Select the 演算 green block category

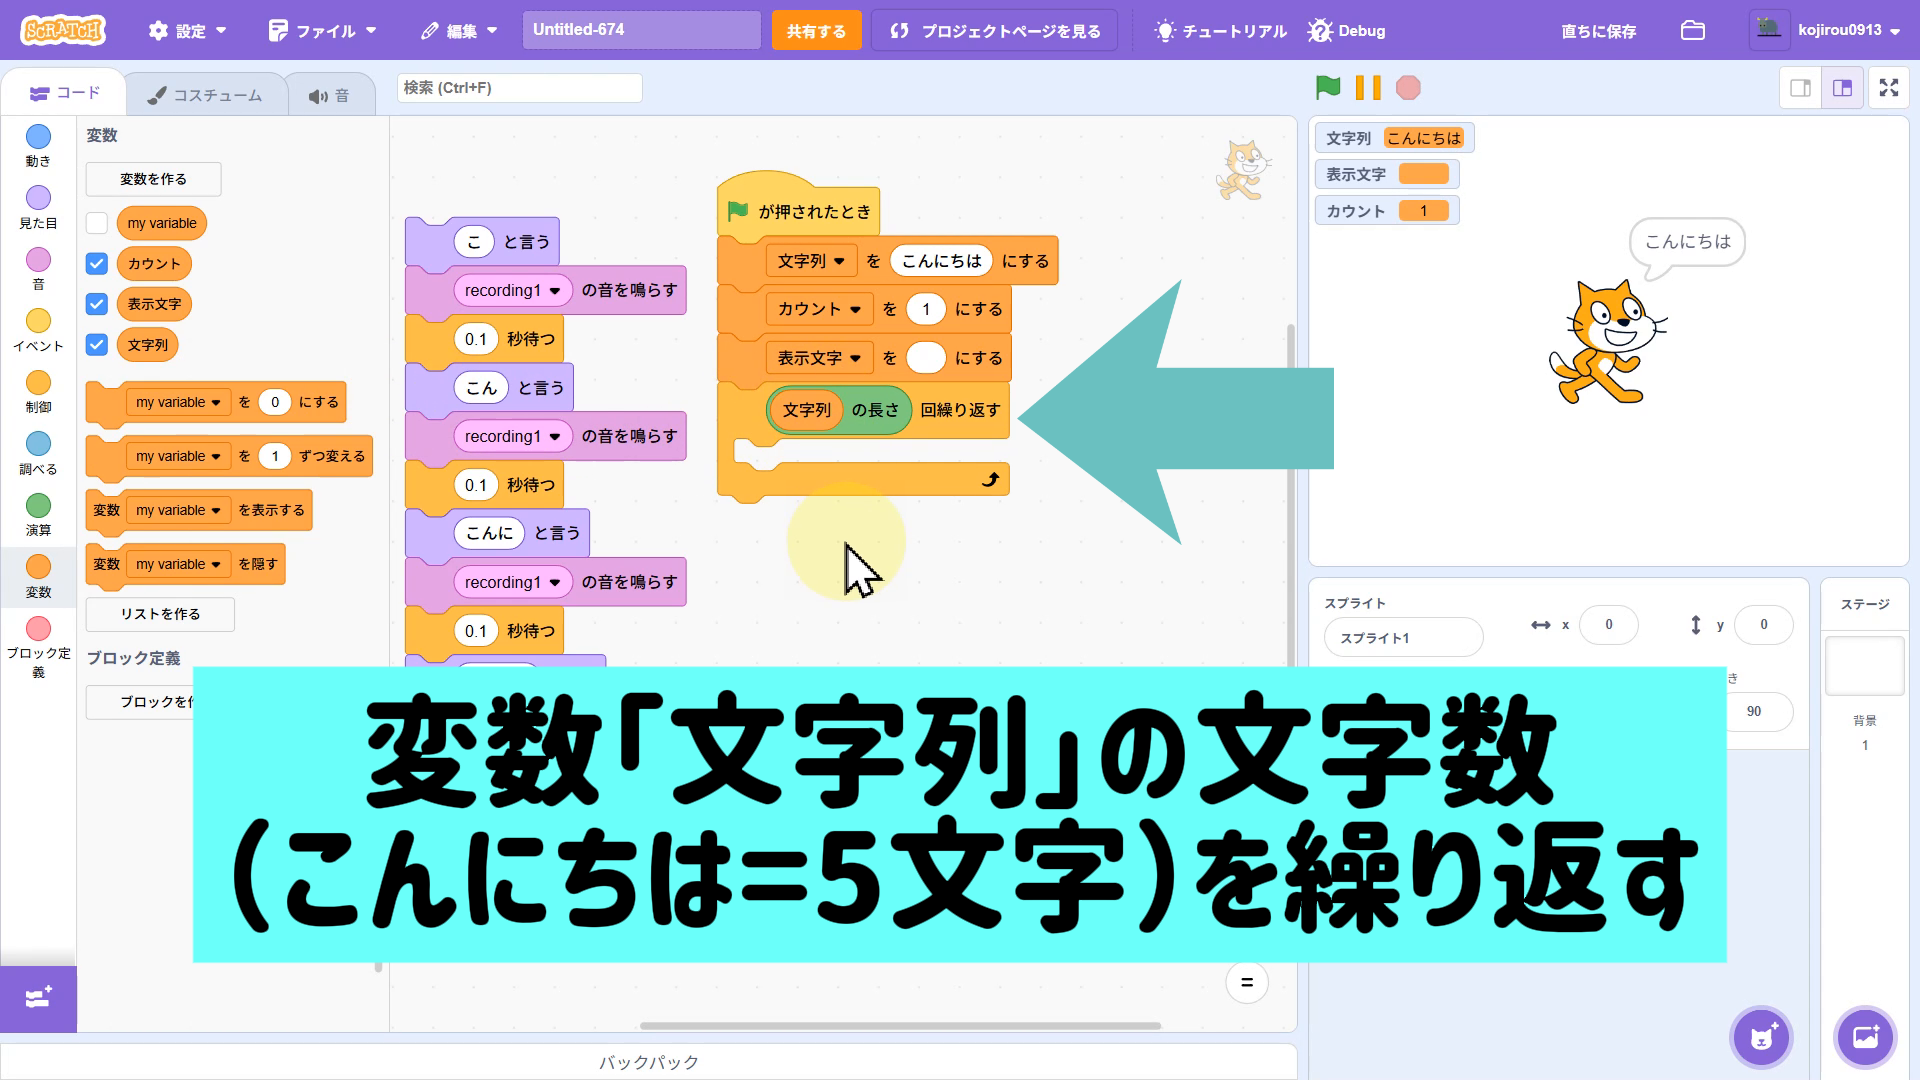click(38, 514)
